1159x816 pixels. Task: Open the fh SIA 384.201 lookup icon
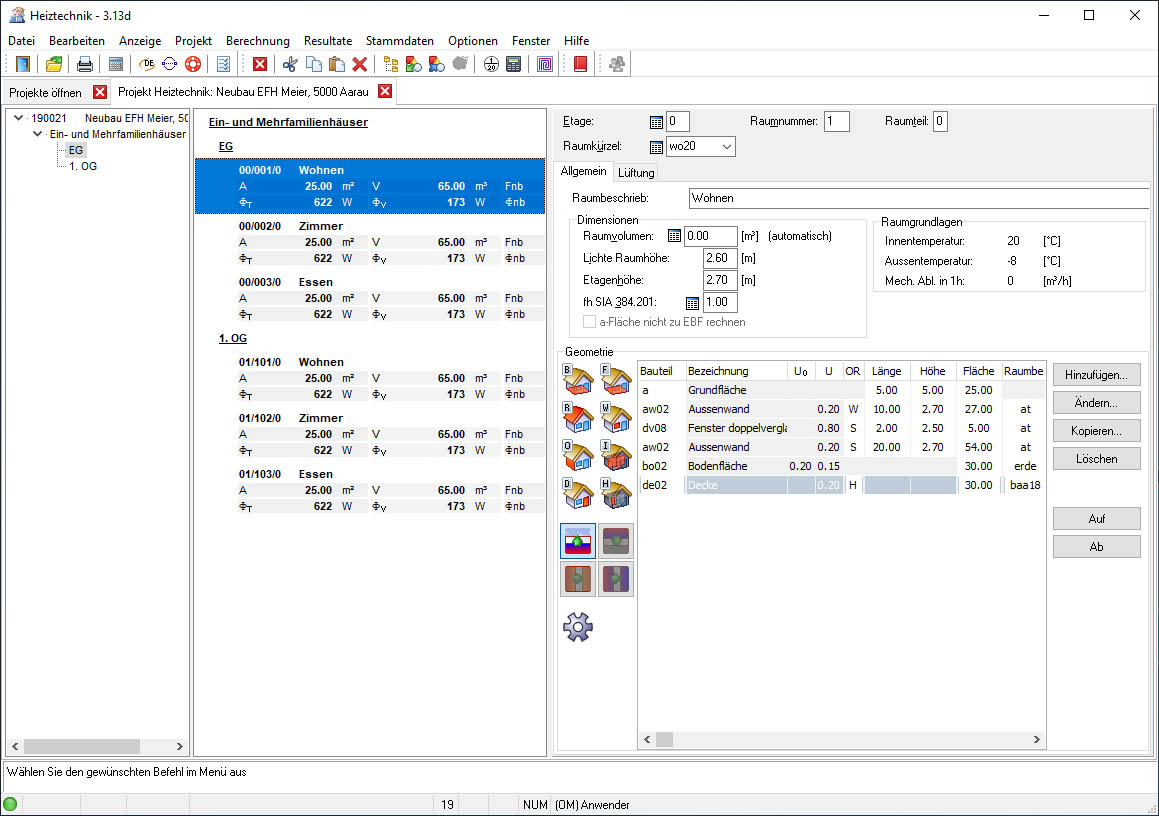point(692,303)
